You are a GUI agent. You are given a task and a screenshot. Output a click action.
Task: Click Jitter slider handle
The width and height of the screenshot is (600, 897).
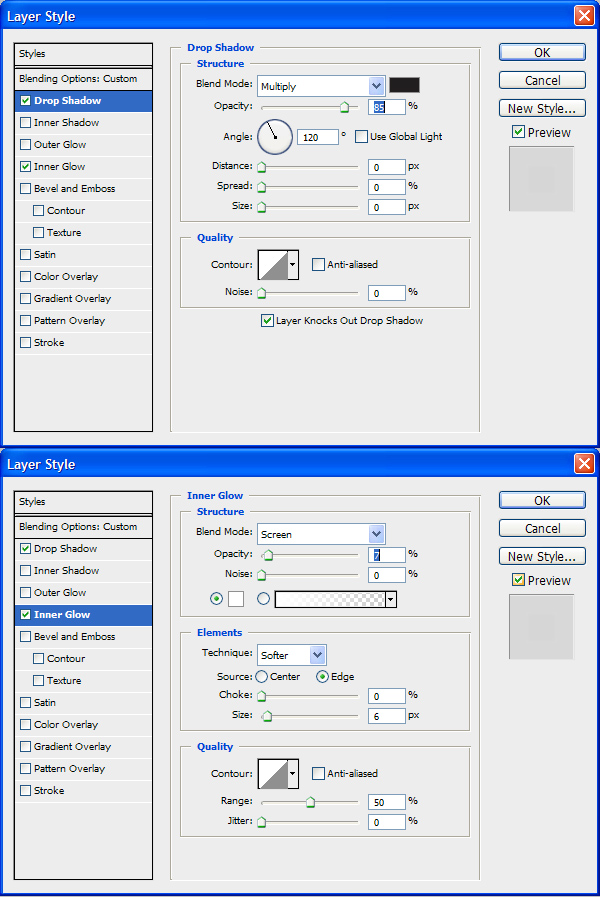(261, 822)
